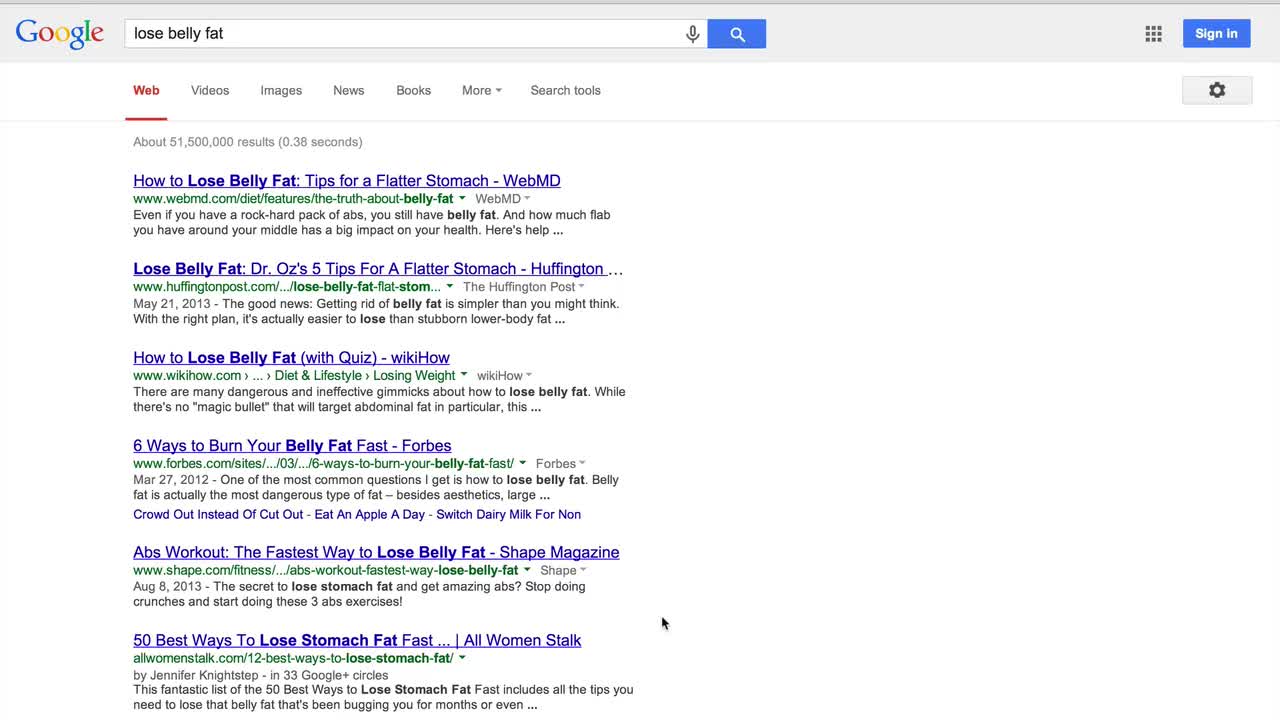1280x720 pixels.
Task: Open Search tools options
Action: click(565, 90)
